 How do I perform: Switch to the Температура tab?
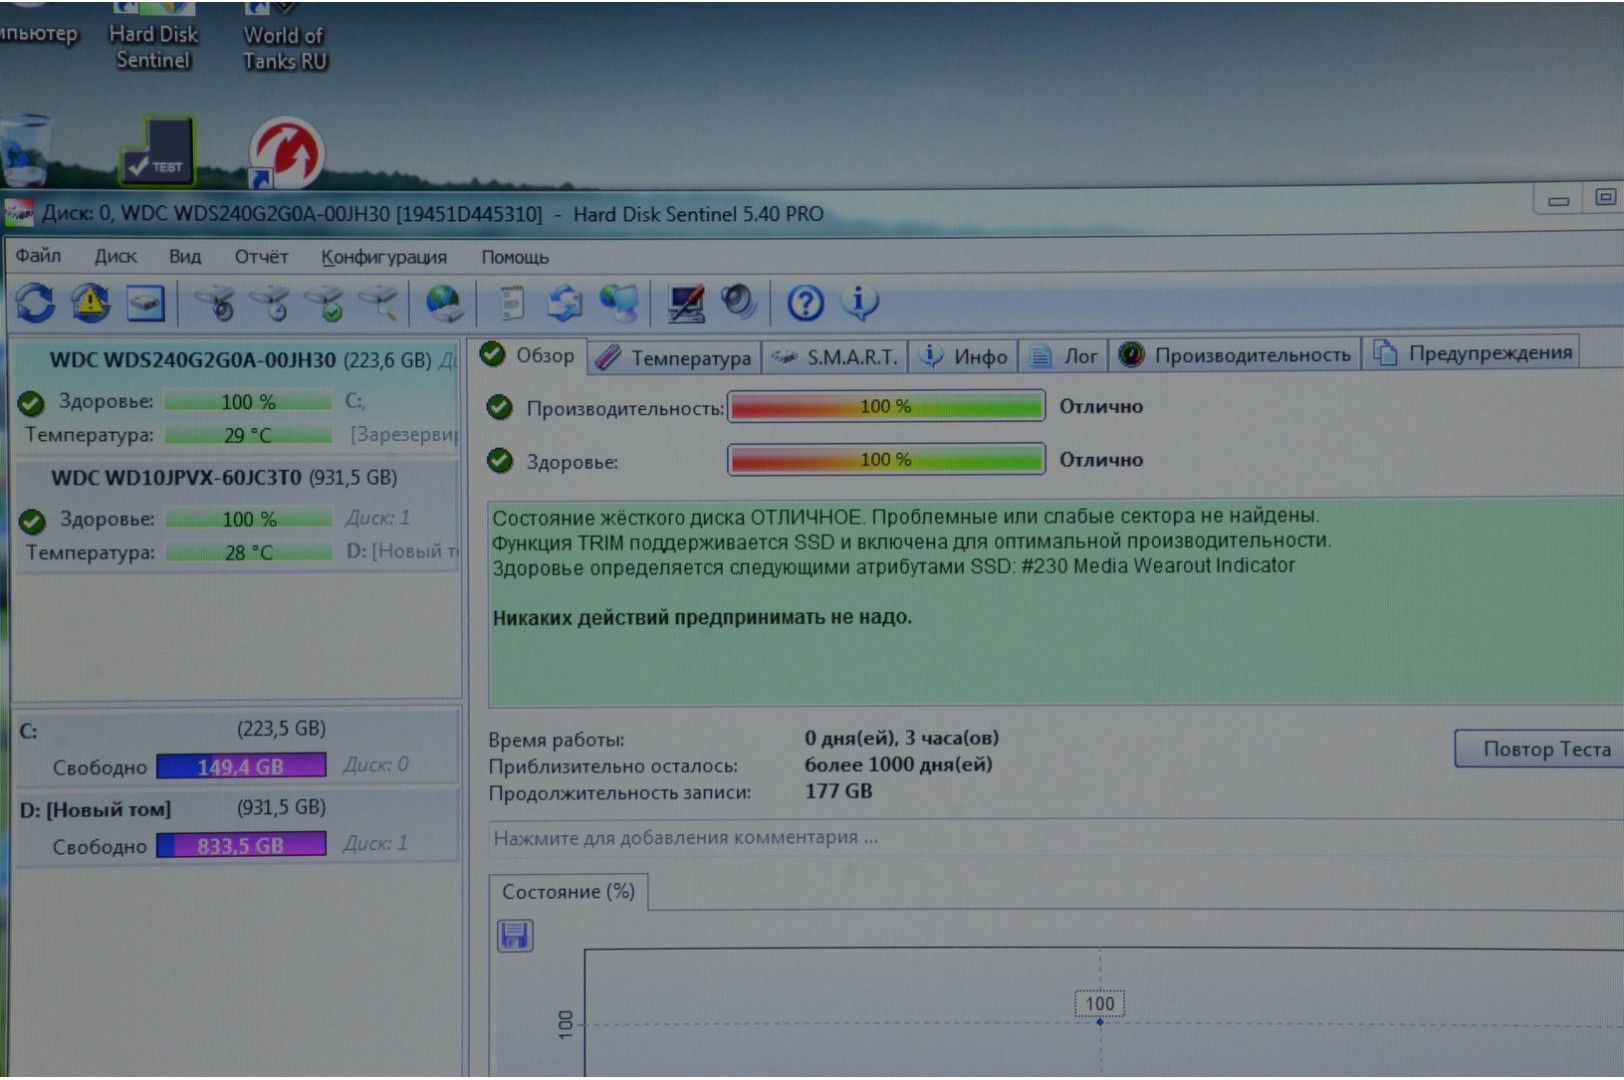point(675,357)
